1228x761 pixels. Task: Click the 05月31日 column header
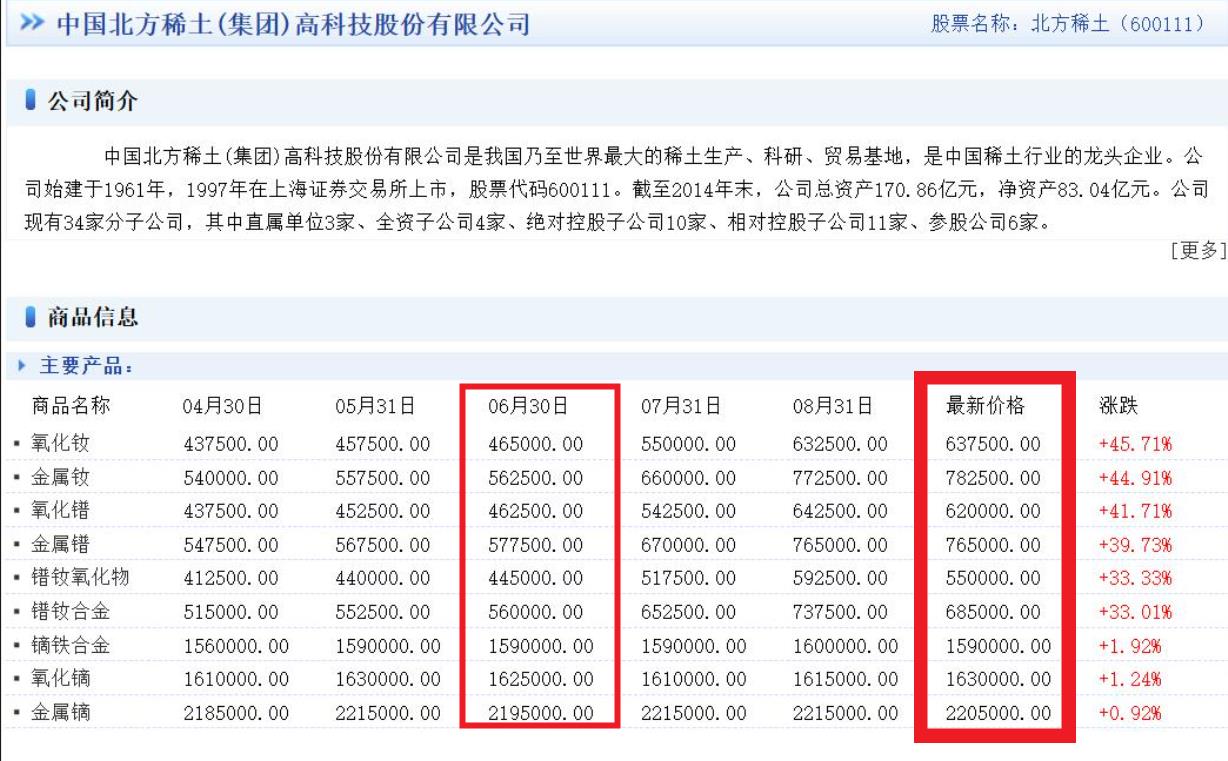[375, 406]
